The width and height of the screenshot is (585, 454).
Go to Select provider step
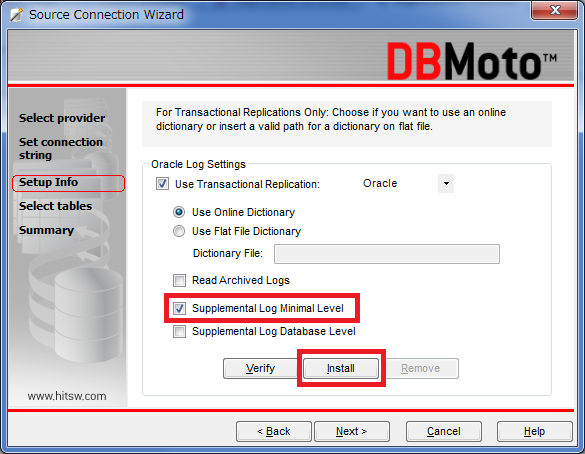[x=62, y=118]
